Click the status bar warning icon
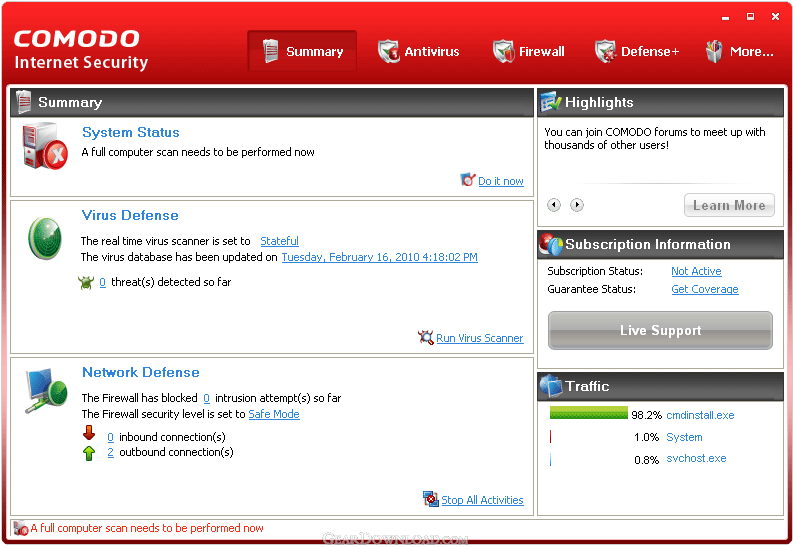 21,528
